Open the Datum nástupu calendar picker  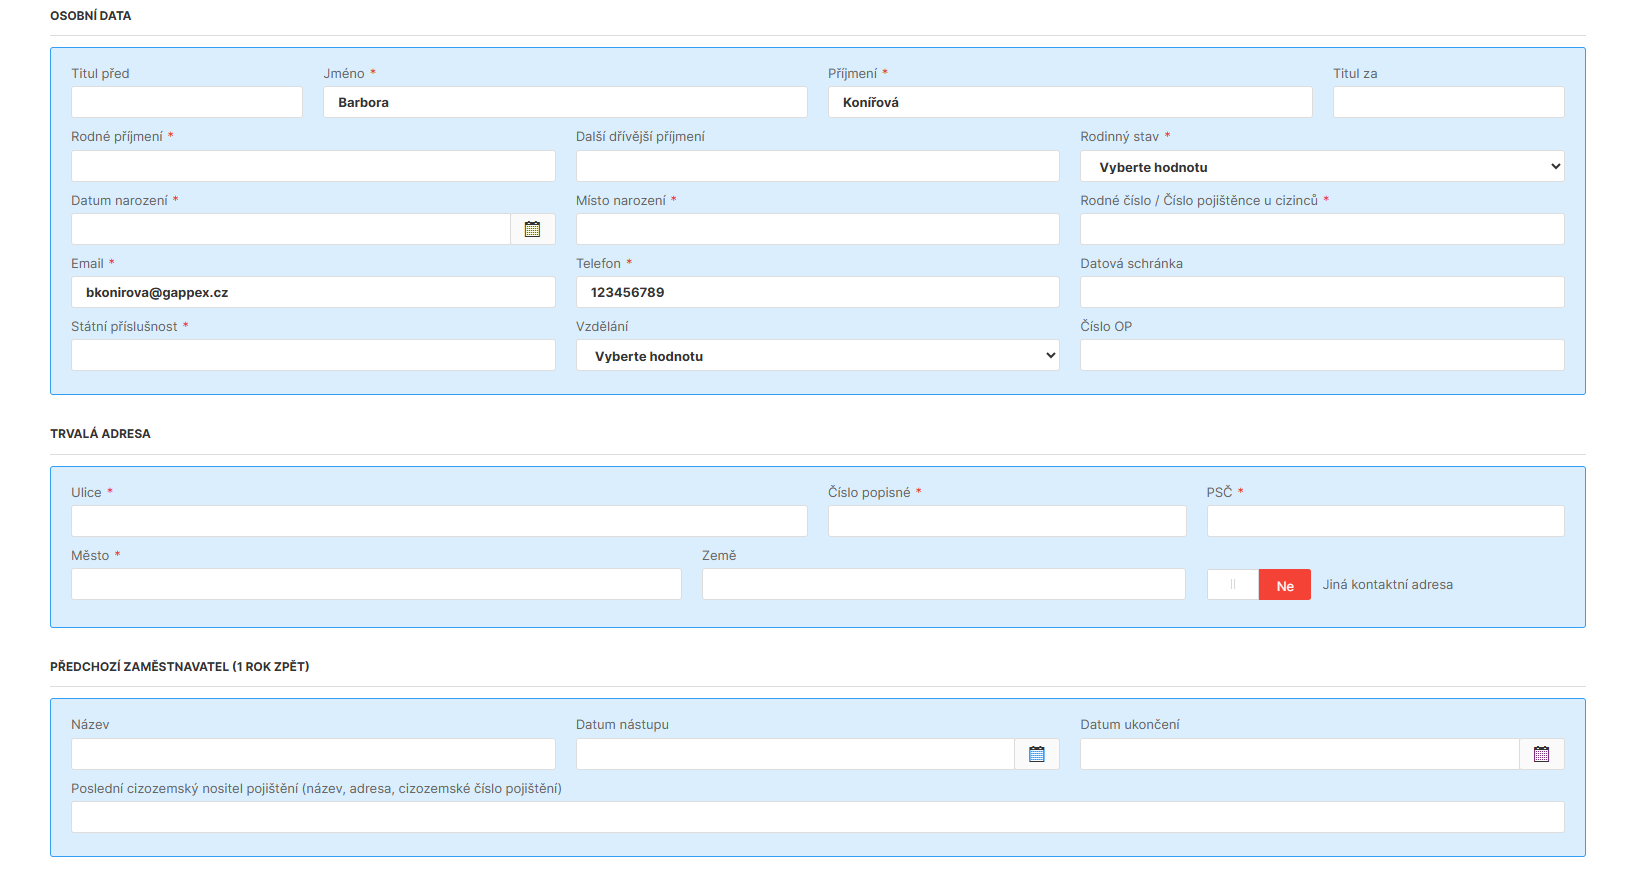[1037, 754]
